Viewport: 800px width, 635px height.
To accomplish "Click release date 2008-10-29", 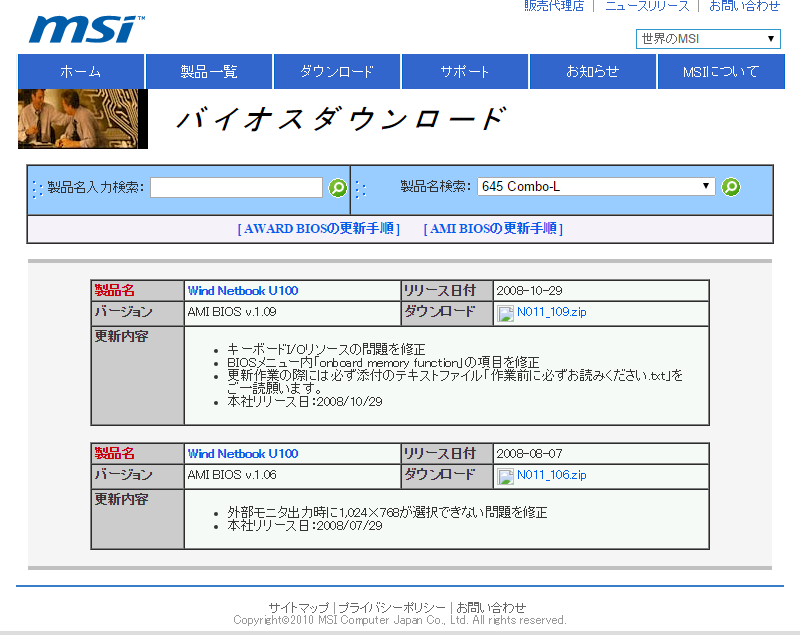I will point(529,291).
